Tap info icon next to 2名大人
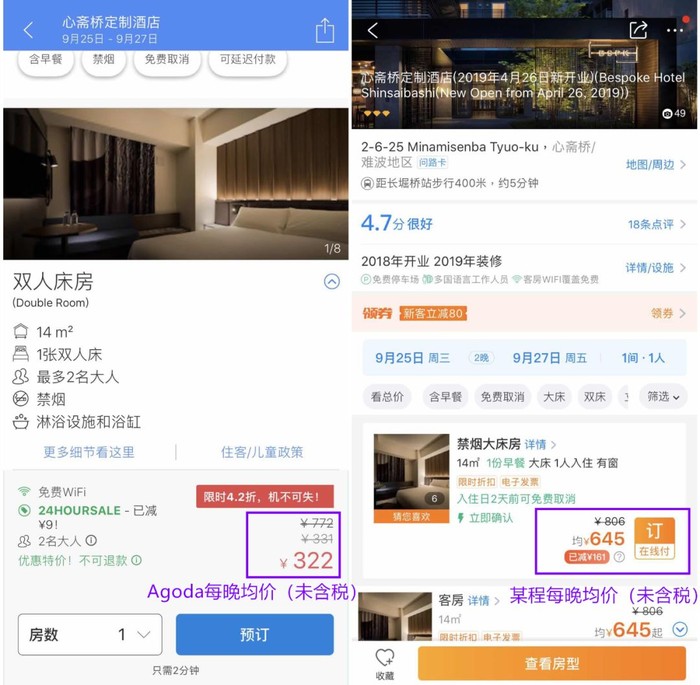 coord(91,541)
